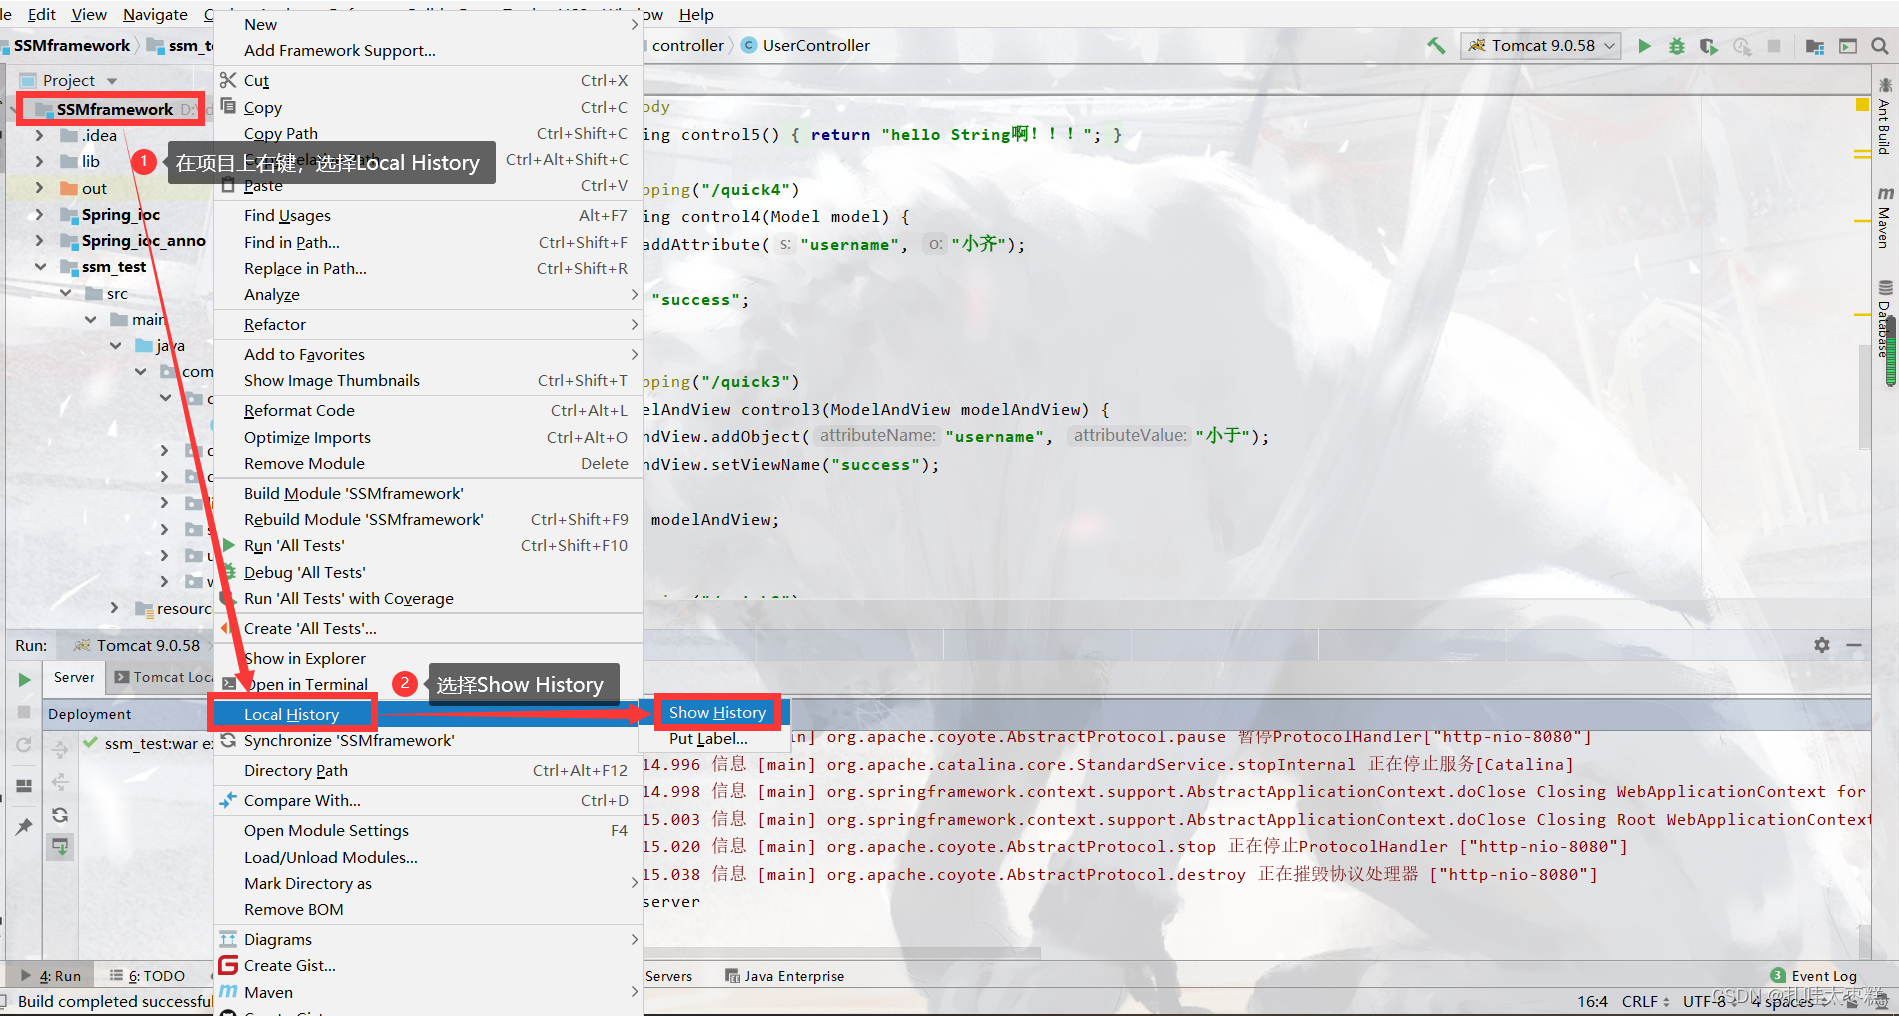Minimize the Run panel with dash icon
The image size is (1899, 1016).
click(1854, 645)
